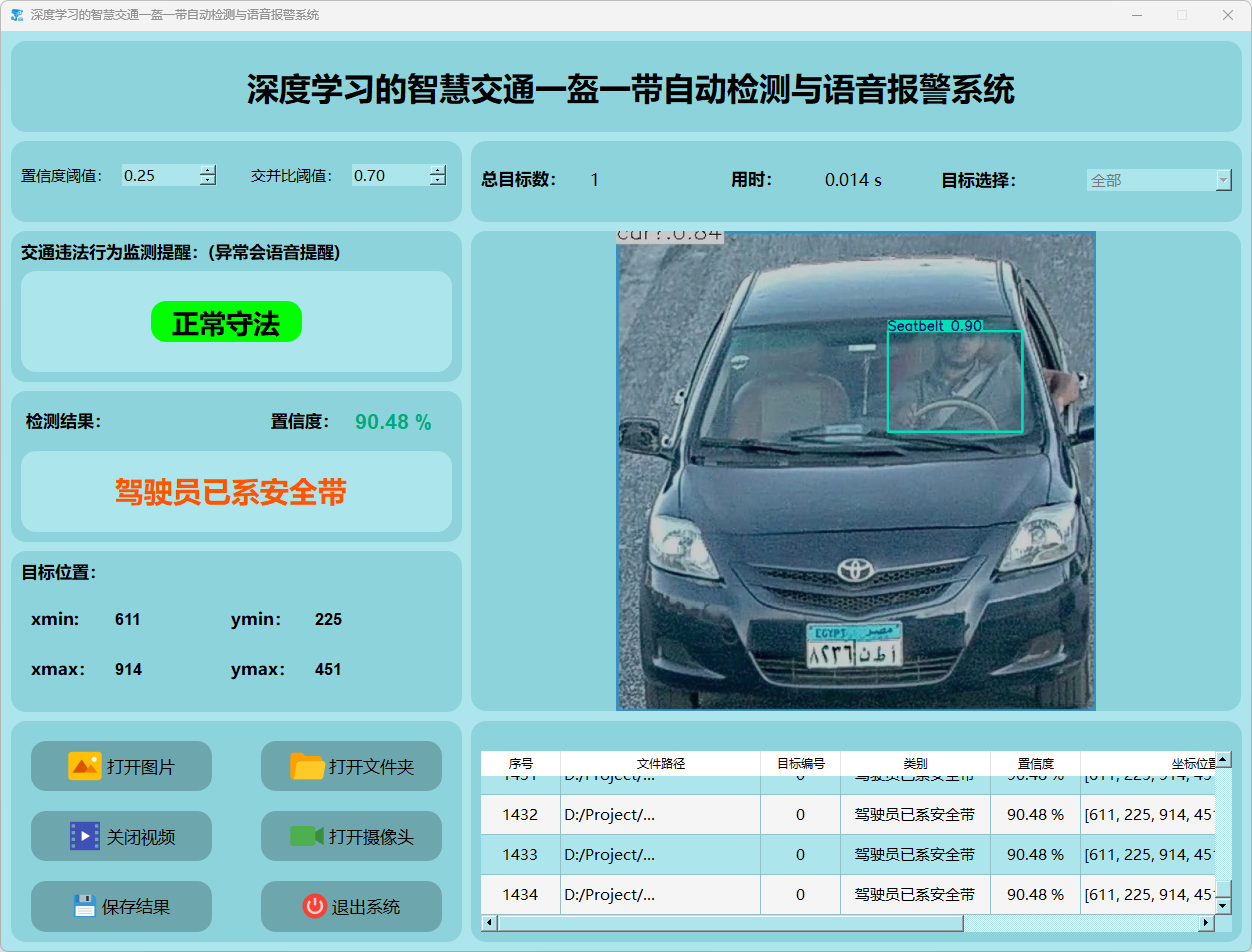Click the green 90.48 % confidence value
The height and width of the screenshot is (952, 1252).
[x=393, y=422]
